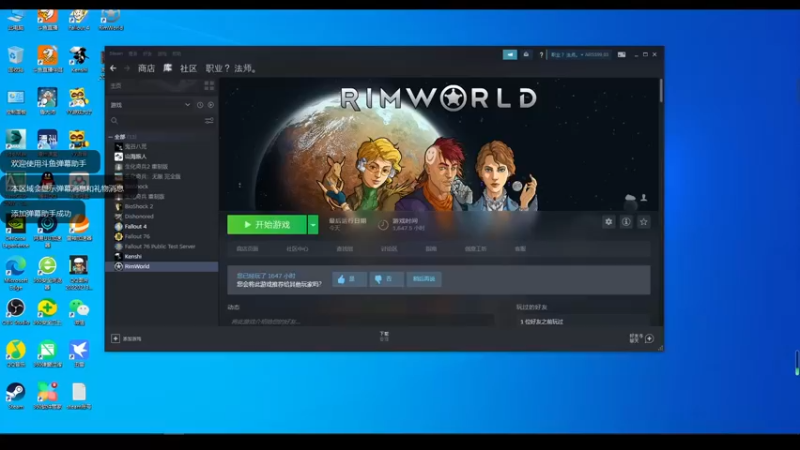Open the downloads 下载 section at bottom
The height and width of the screenshot is (450, 800).
click(384, 336)
